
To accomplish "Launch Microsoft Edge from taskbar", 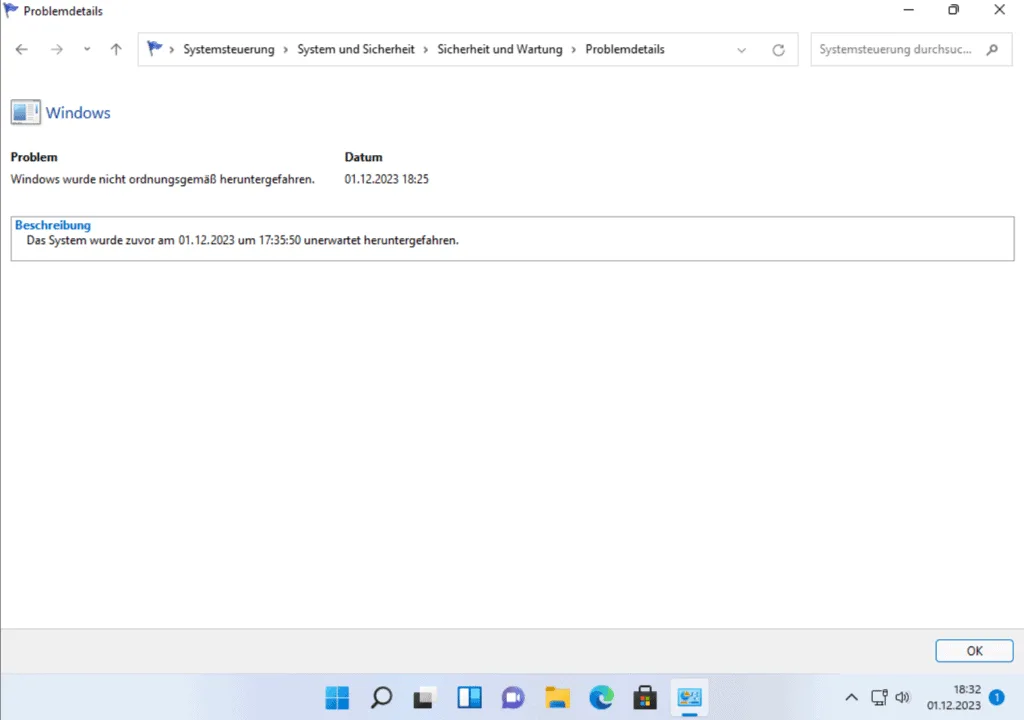I will [601, 697].
